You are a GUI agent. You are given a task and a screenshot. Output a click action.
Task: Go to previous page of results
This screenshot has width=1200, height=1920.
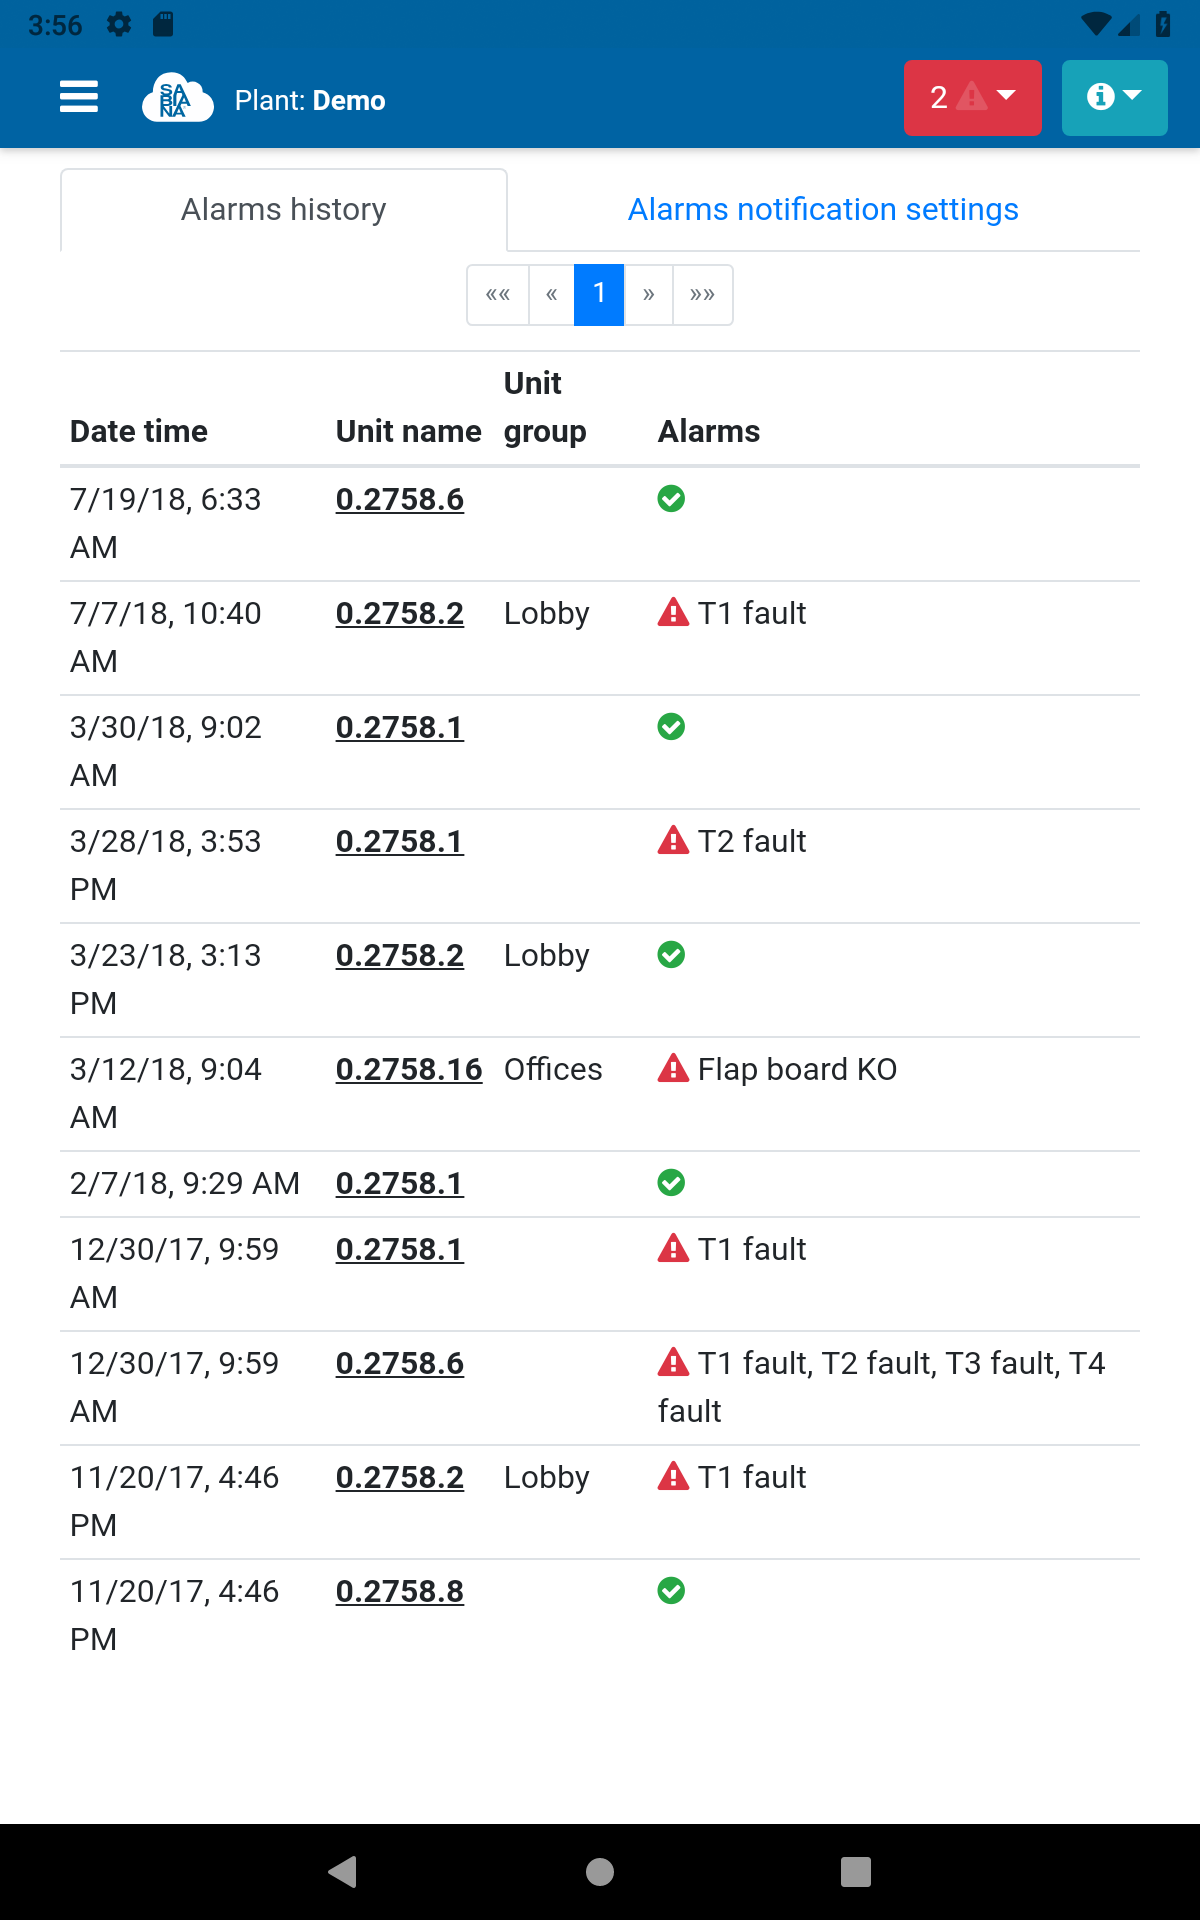(x=551, y=294)
